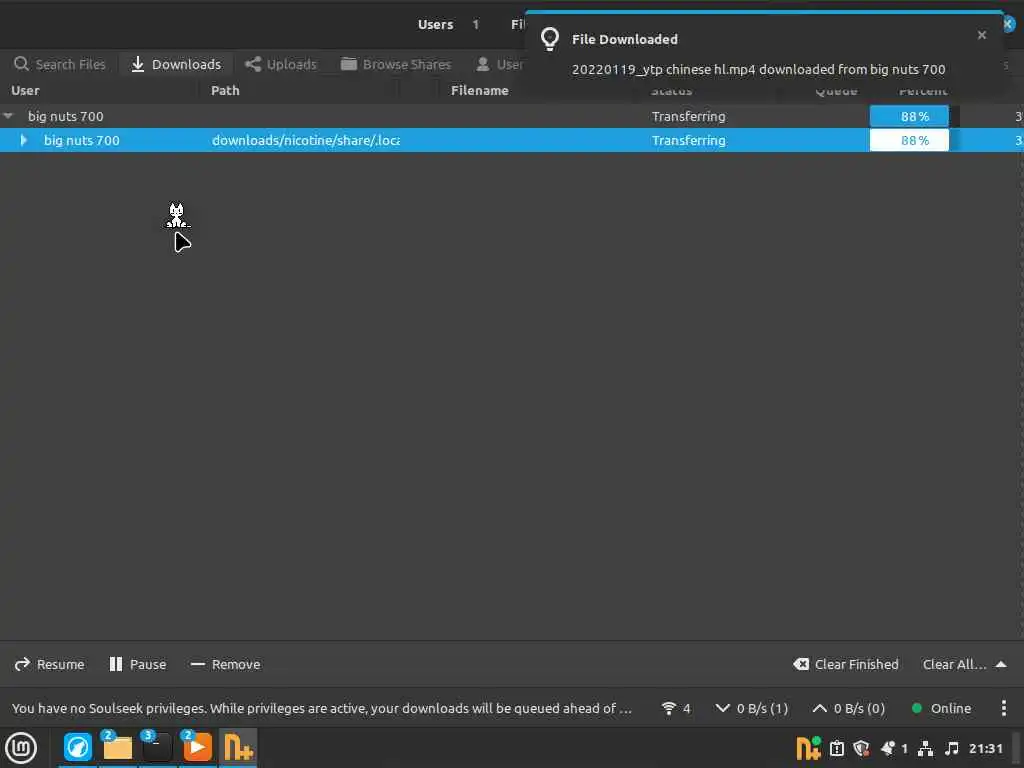Expand the selected big nuts 700 child row
The height and width of the screenshot is (768, 1024).
click(24, 140)
